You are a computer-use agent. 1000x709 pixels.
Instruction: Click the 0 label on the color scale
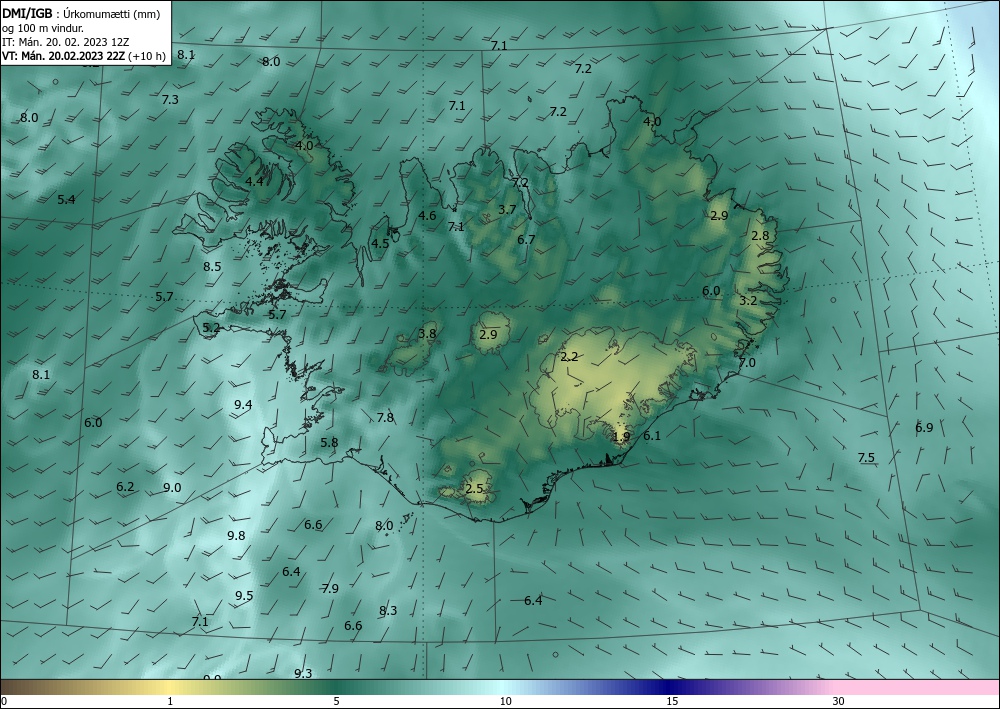4,701
